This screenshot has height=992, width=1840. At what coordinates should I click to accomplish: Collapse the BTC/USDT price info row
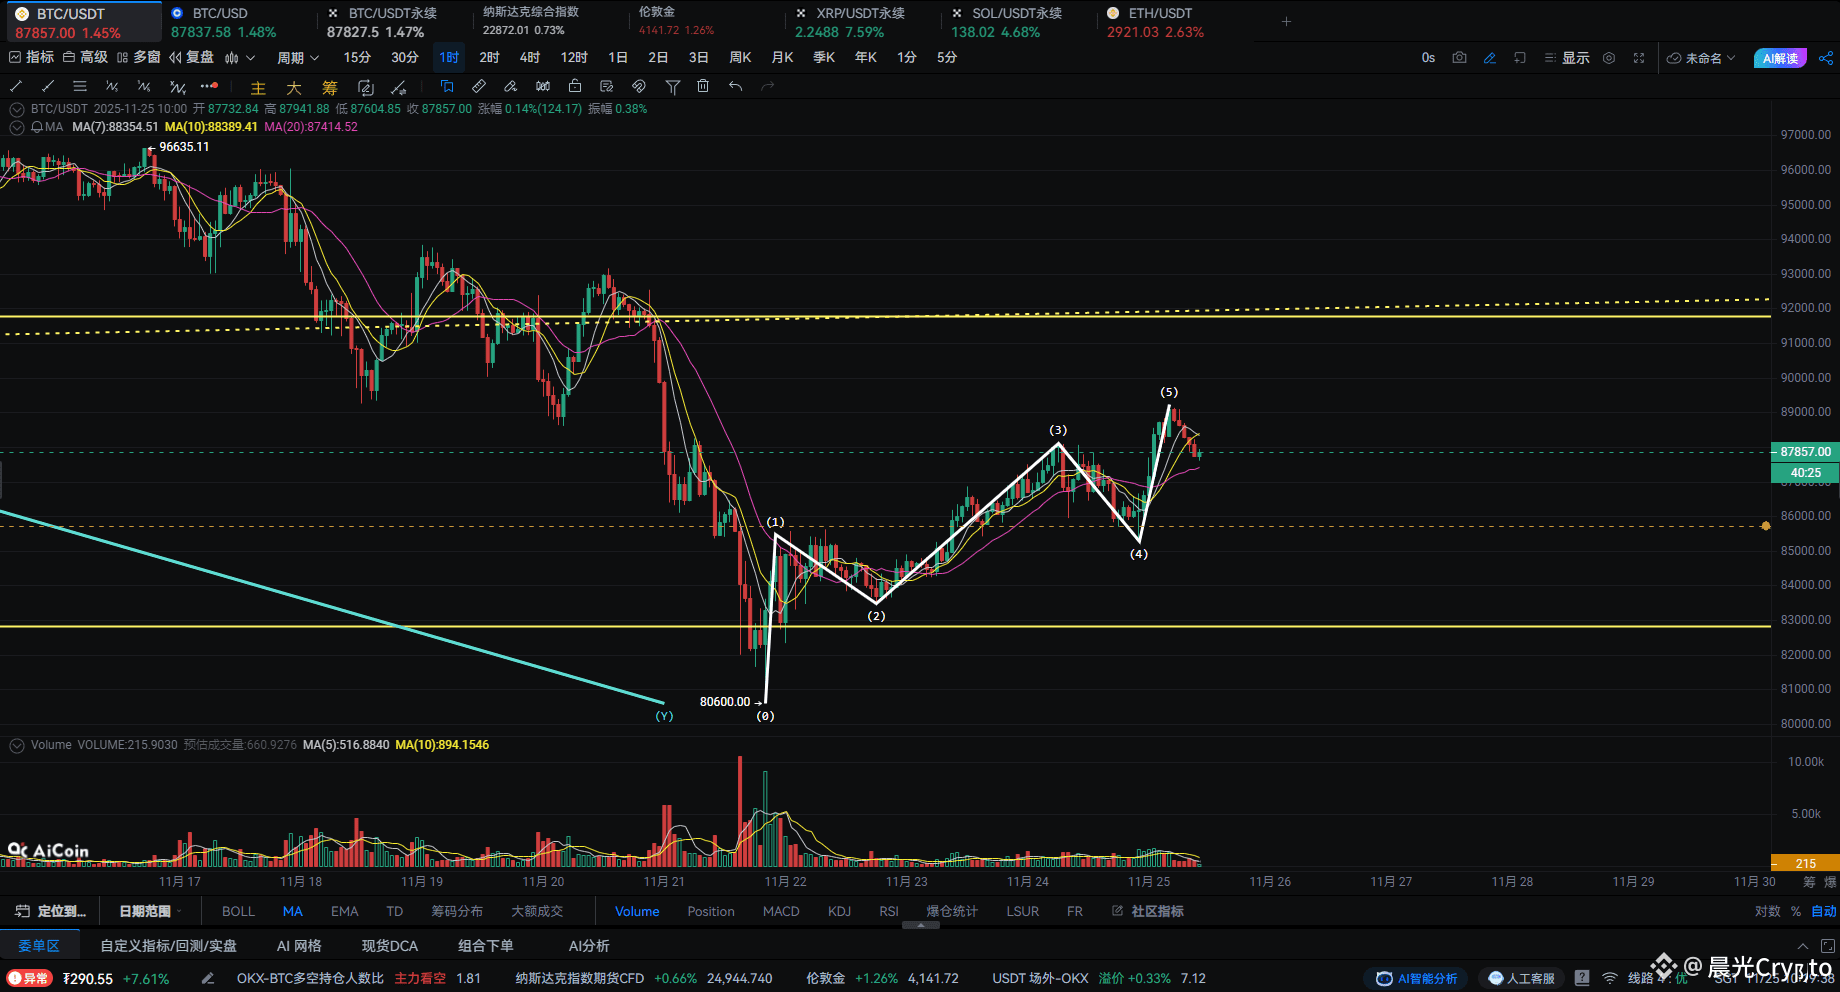click(17, 109)
